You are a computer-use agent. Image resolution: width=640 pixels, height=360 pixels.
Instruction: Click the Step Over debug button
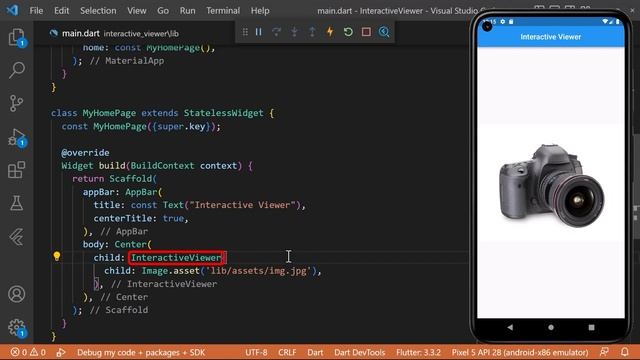coord(276,32)
